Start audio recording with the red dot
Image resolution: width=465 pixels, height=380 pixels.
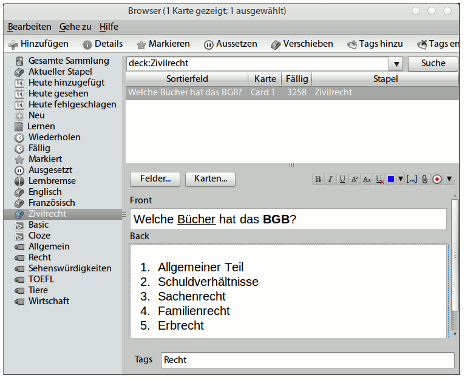437,179
